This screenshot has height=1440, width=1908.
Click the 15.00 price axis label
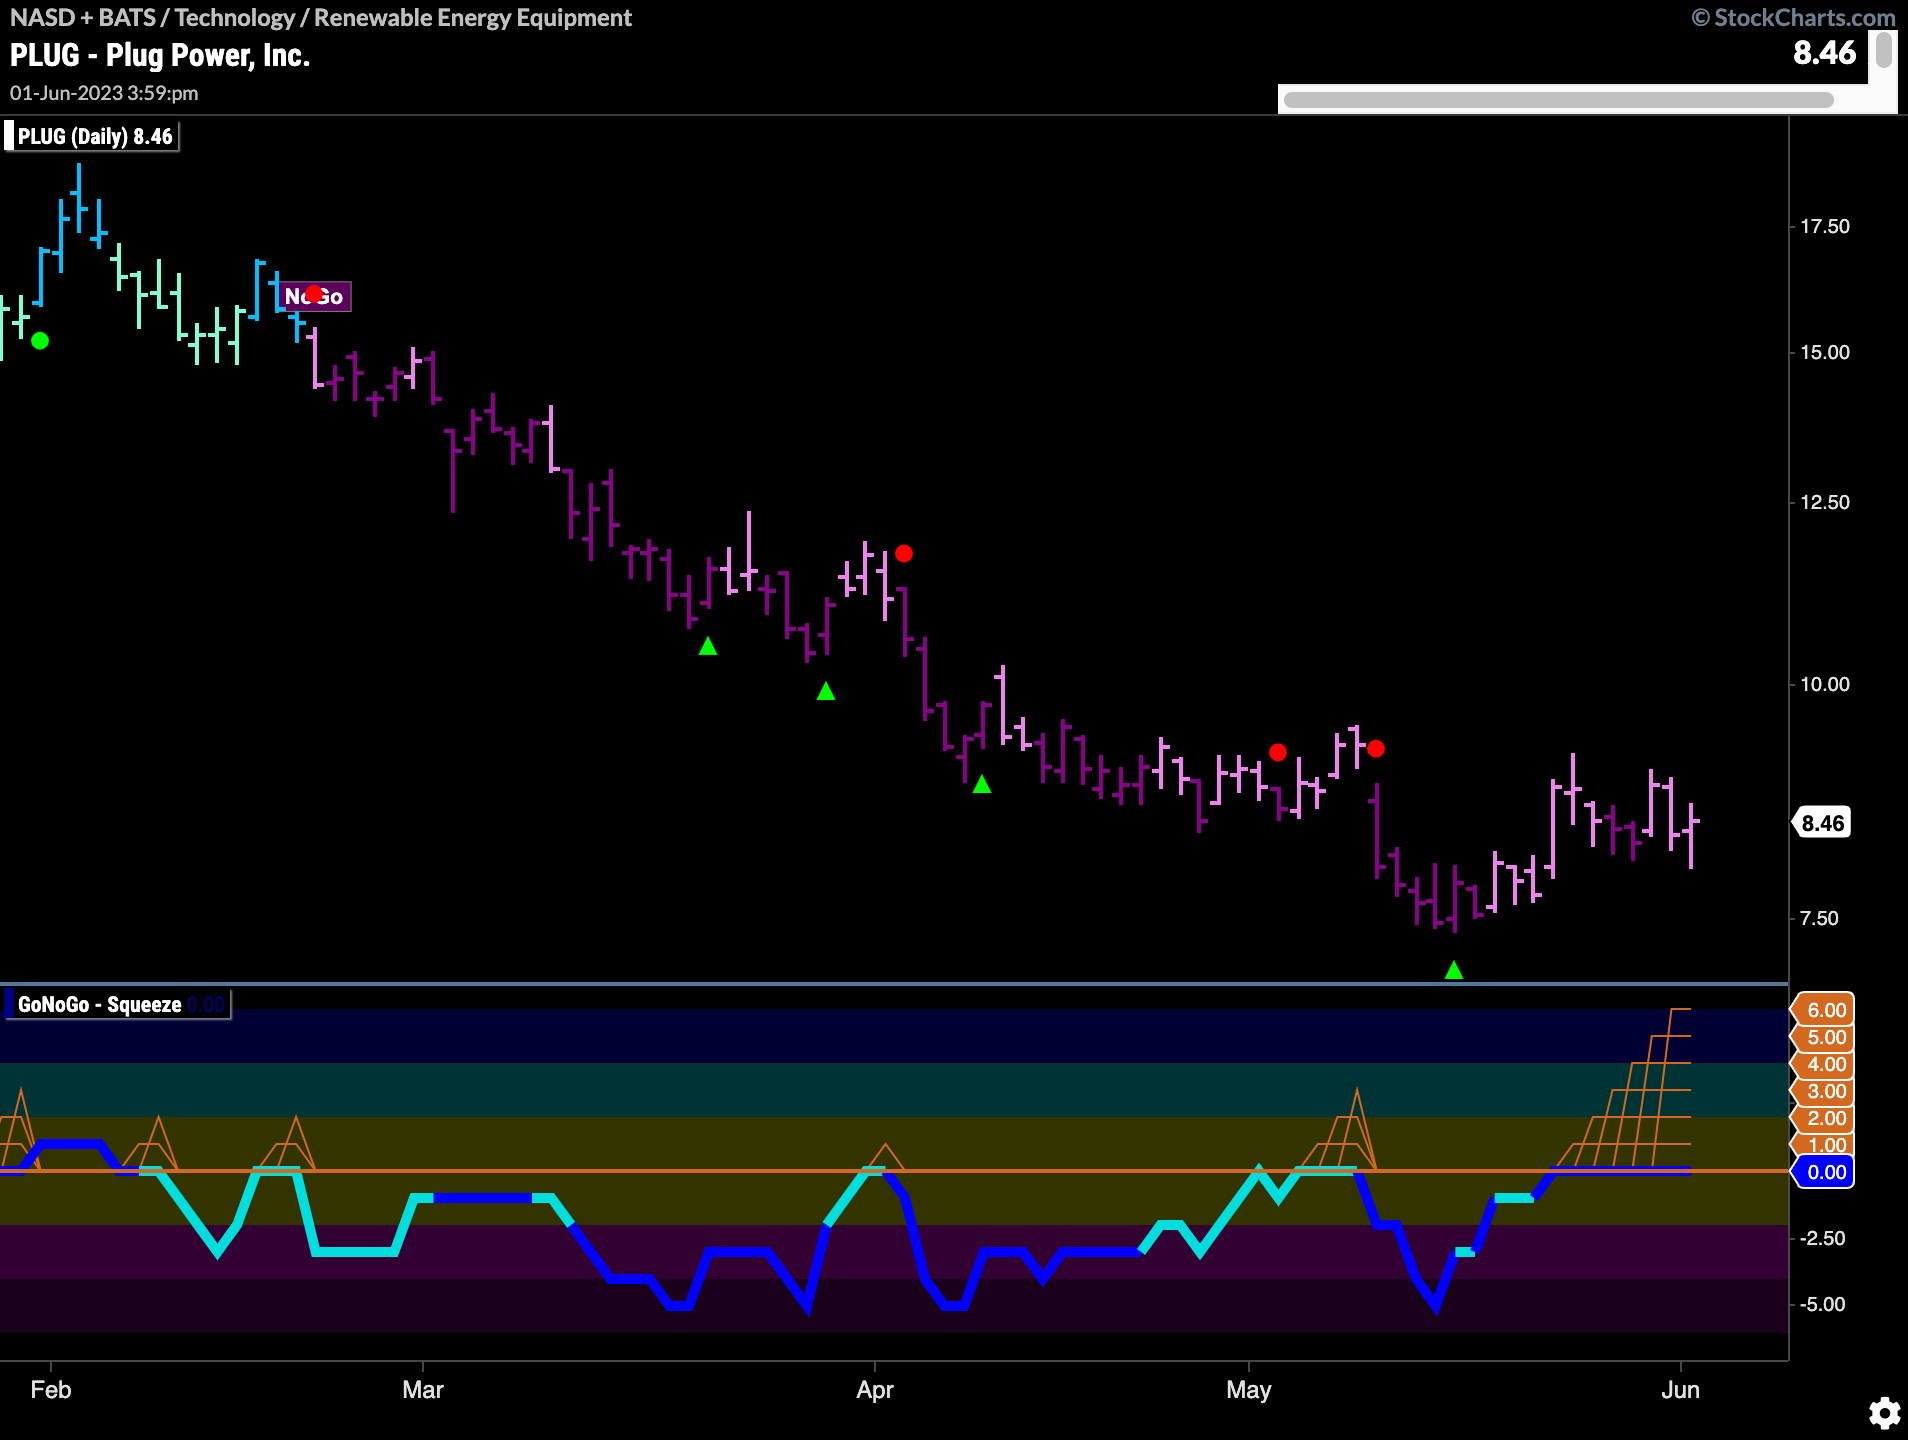point(1825,352)
